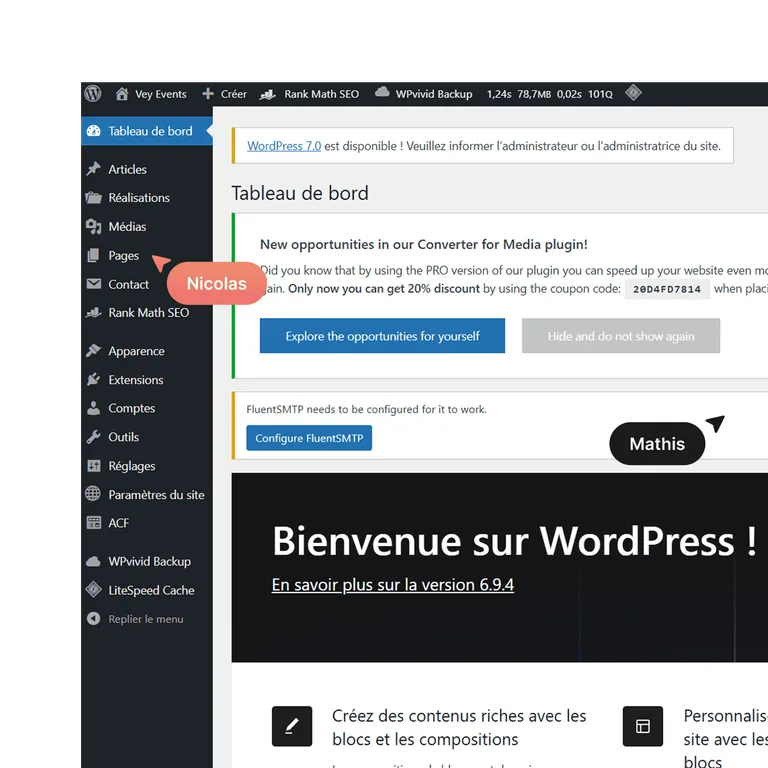
Task: Click FluentSMTP needs to be configured text
Action: coord(366,409)
